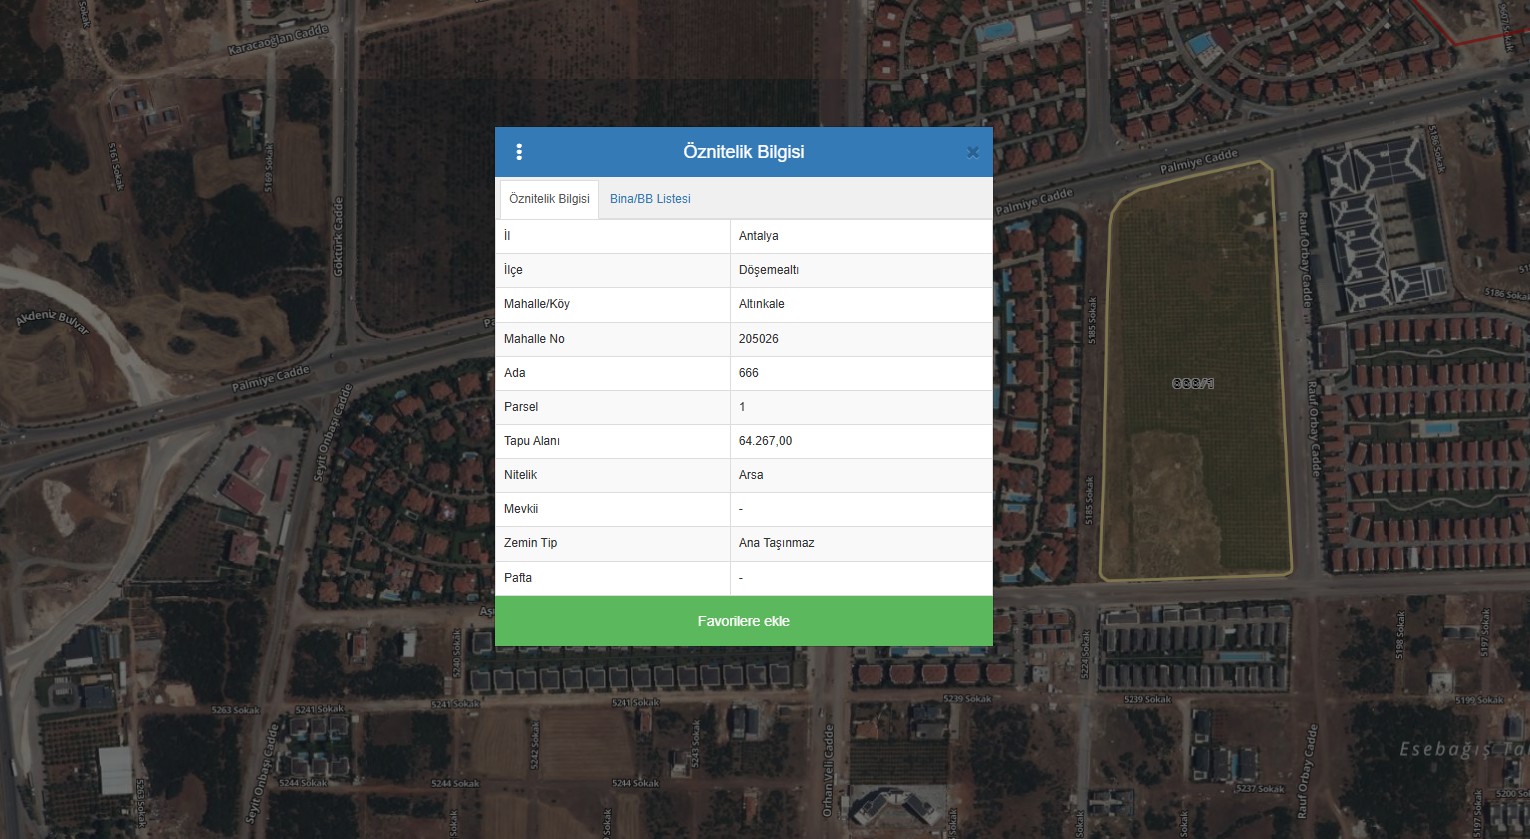Switch to the Bina/BB Listesi tab

point(650,199)
